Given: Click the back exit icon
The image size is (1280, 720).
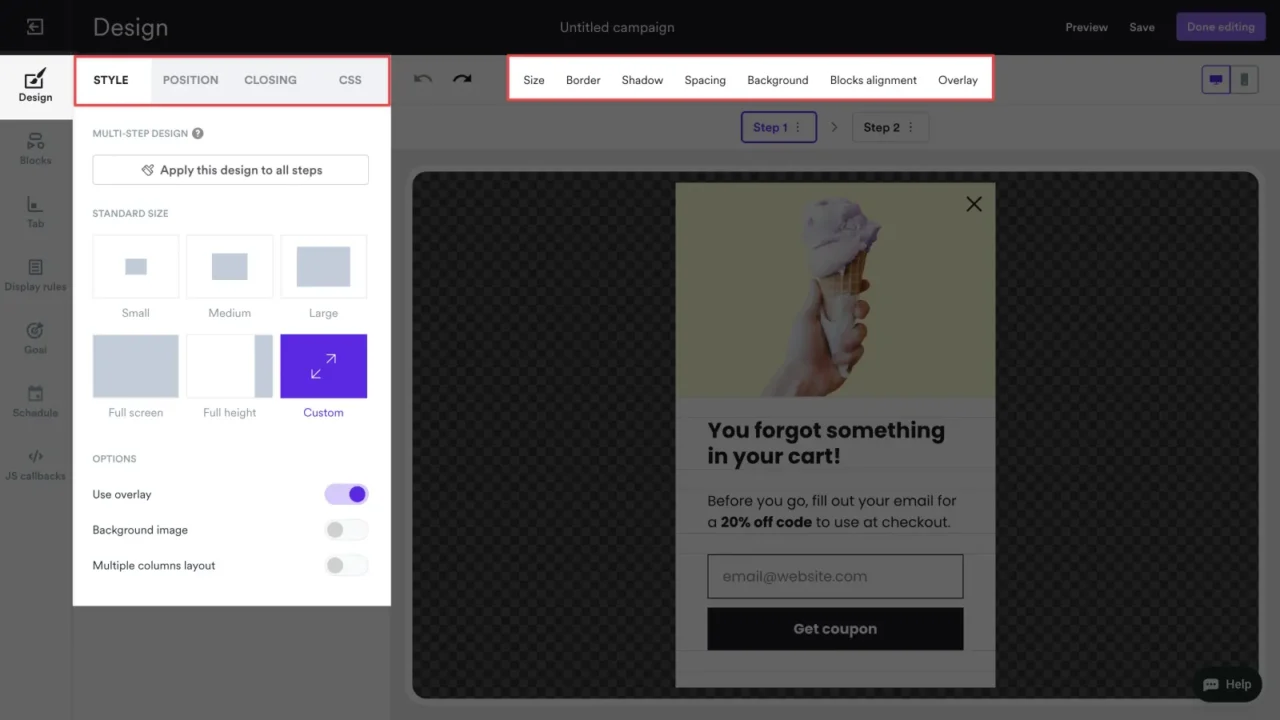Looking at the screenshot, I should click(x=35, y=27).
